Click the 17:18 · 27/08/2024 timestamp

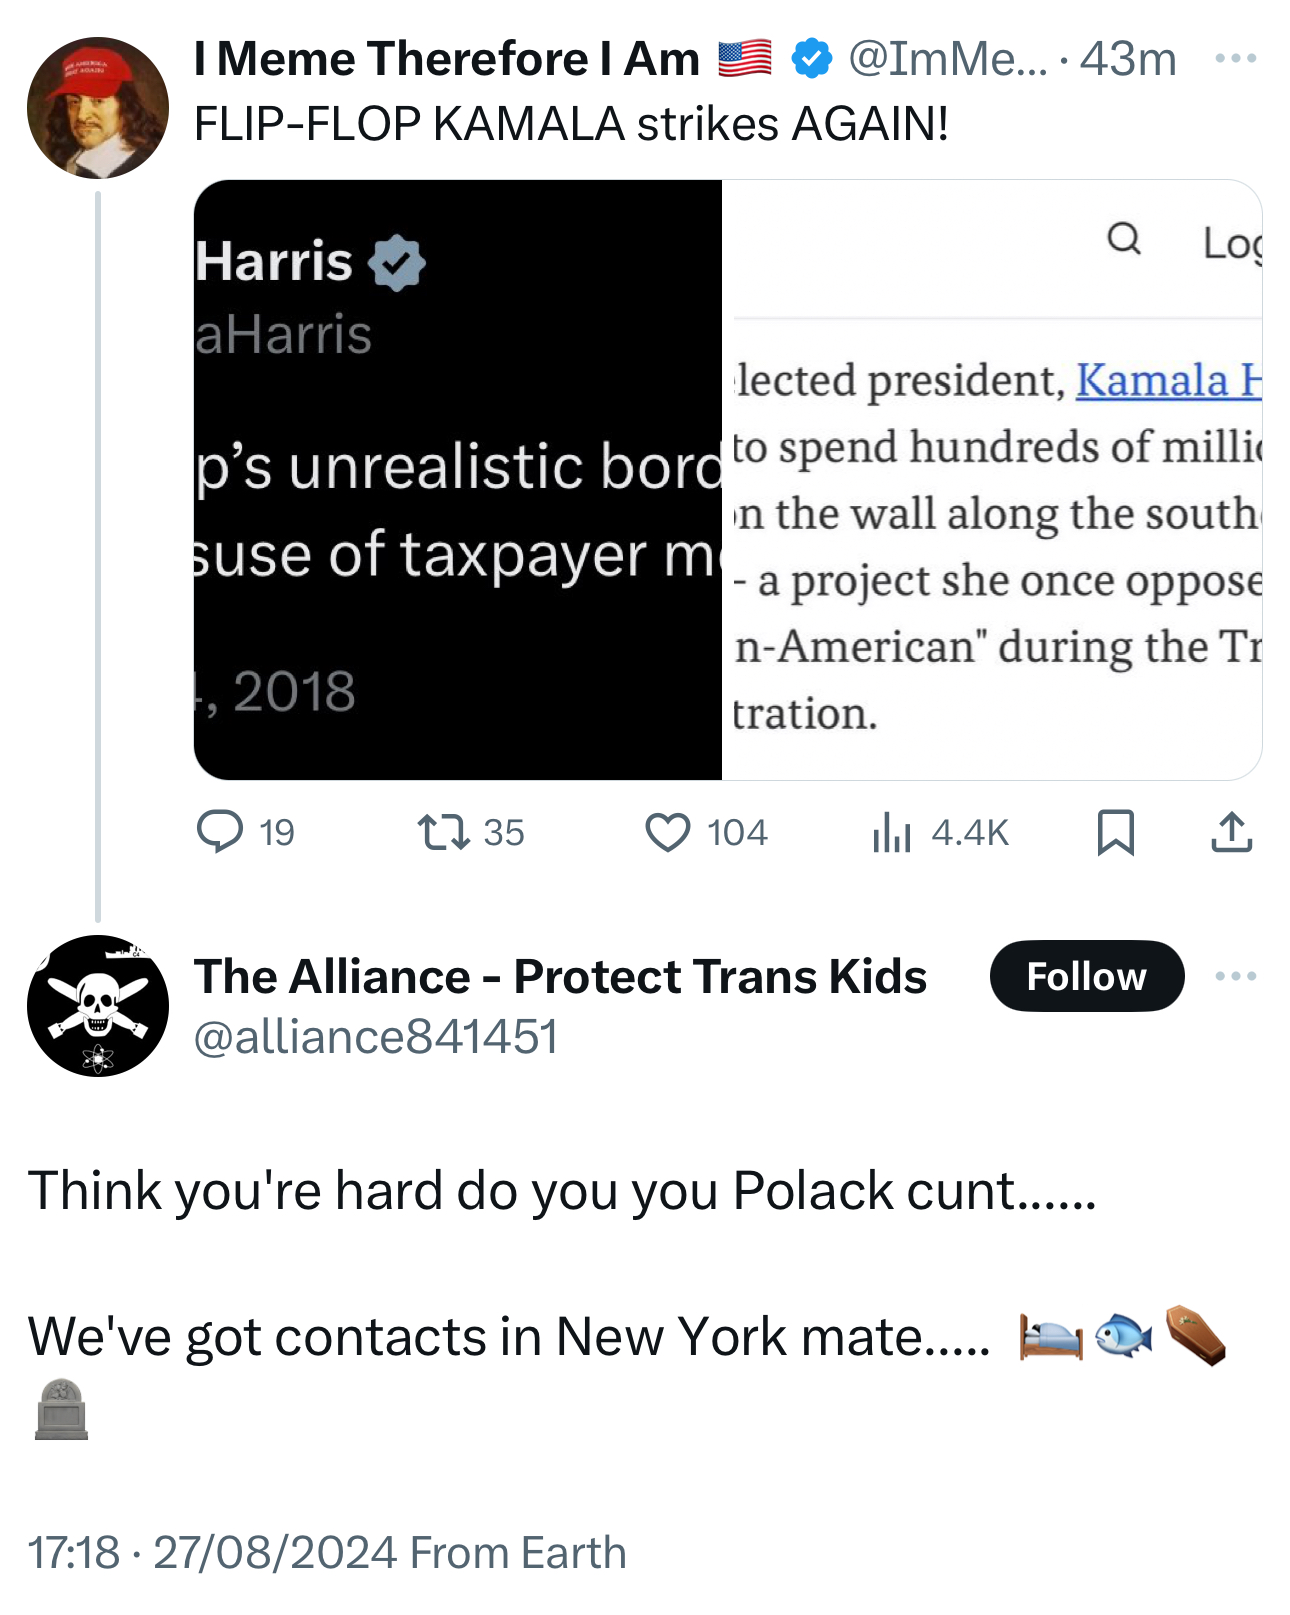tap(212, 1553)
